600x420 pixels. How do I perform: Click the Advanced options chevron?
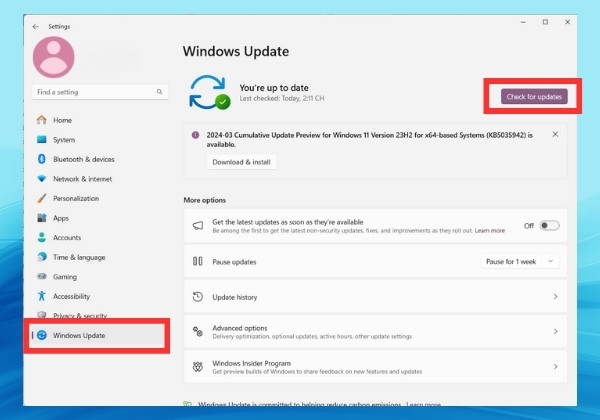(555, 331)
